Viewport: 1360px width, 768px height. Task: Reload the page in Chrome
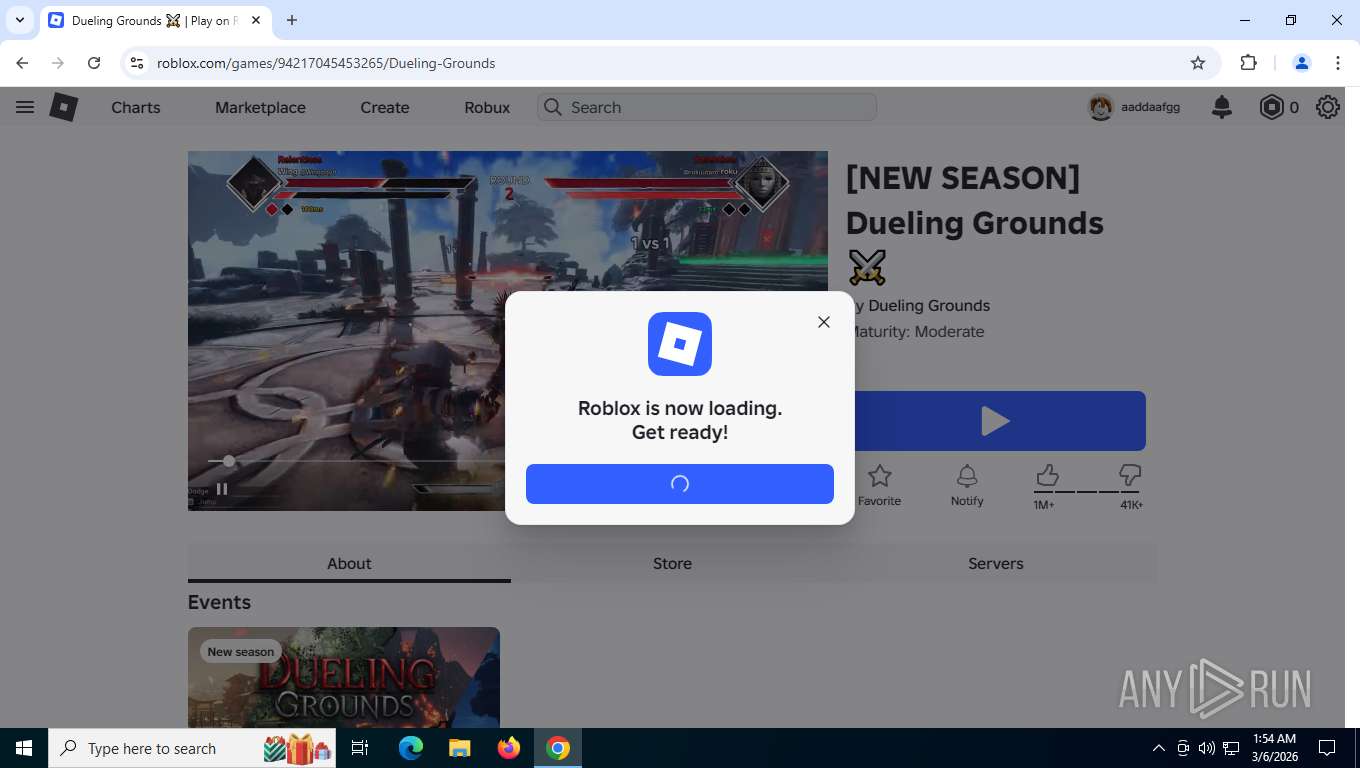(x=94, y=63)
